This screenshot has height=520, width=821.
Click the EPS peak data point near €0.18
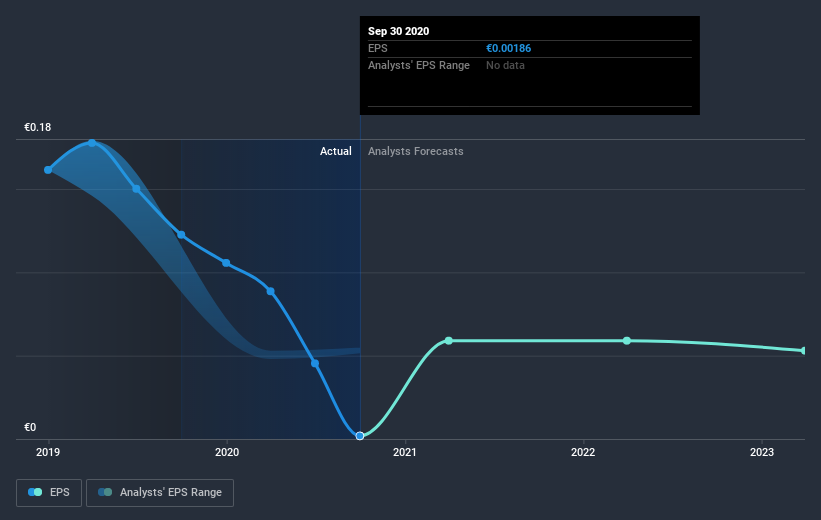coord(92,142)
